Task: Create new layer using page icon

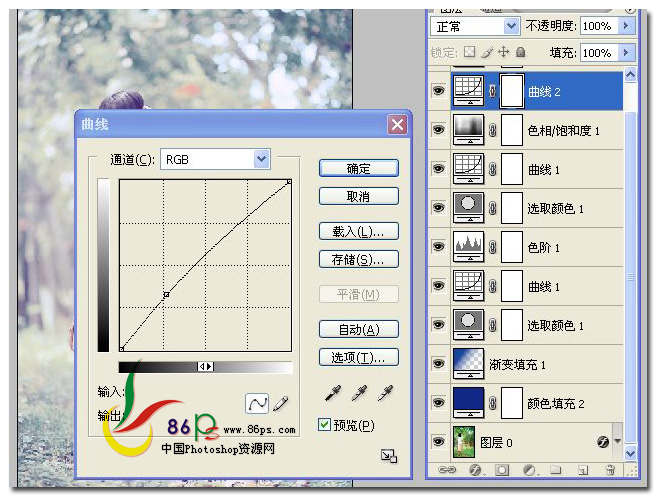Action: tap(583, 470)
